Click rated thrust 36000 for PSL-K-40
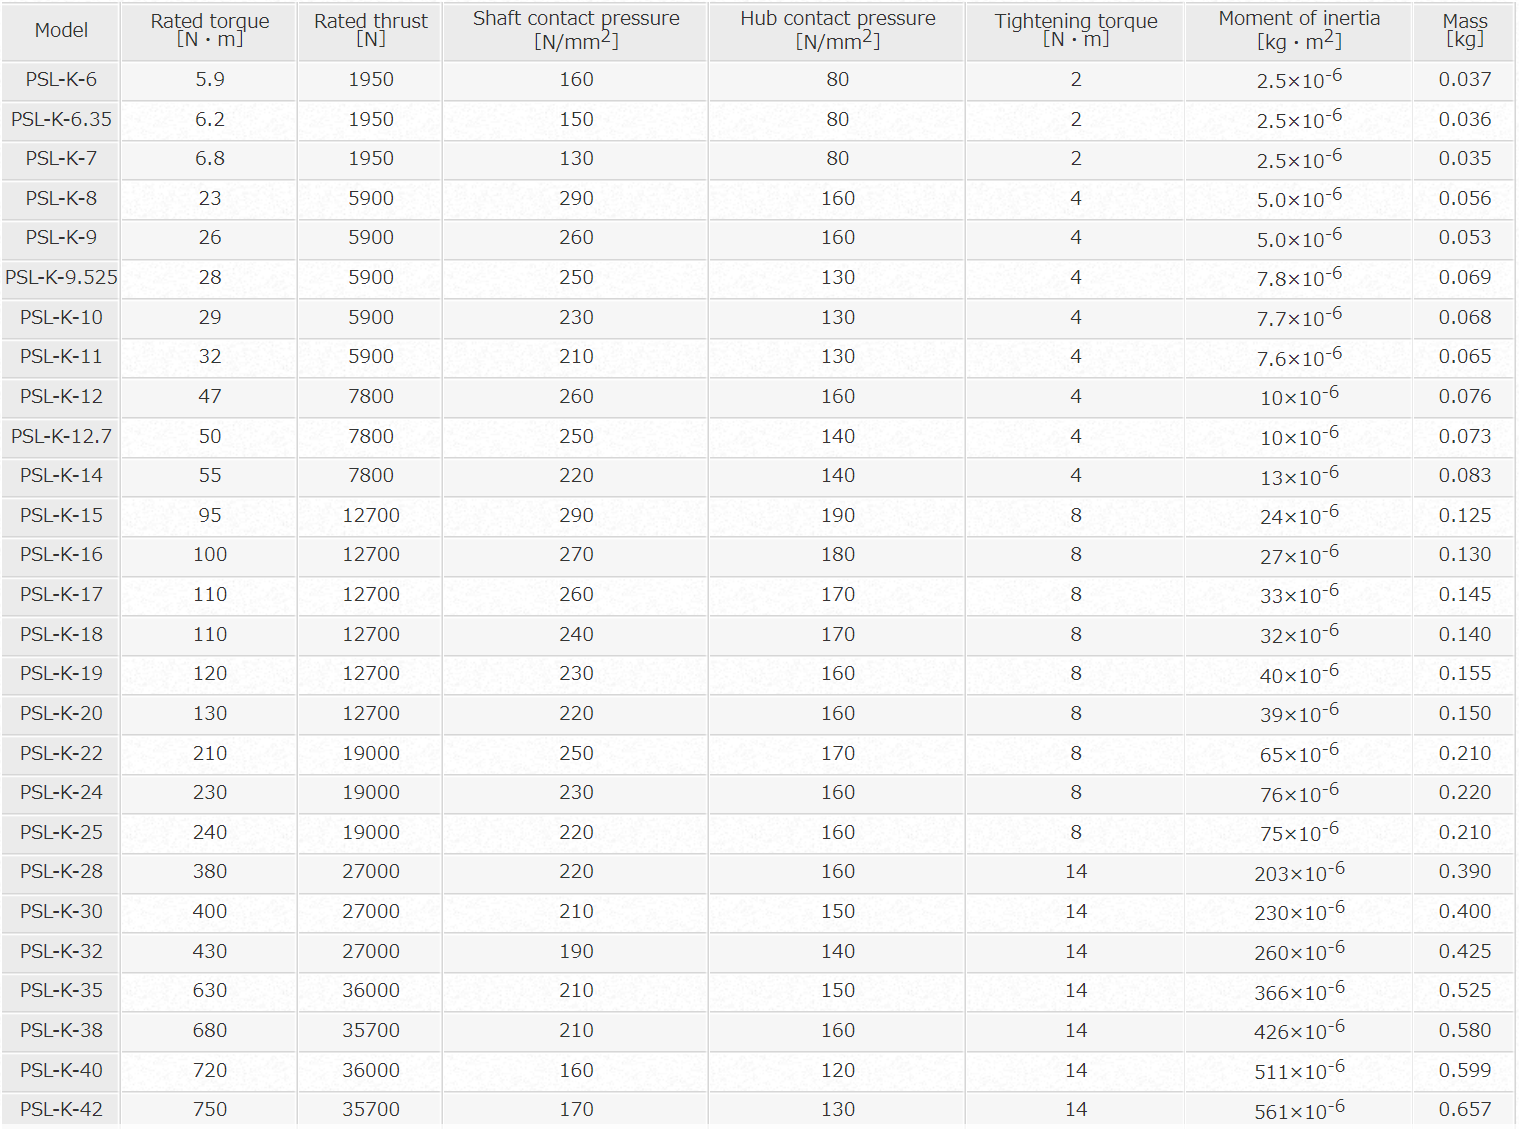This screenshot has width=1519, height=1129. tap(371, 1071)
